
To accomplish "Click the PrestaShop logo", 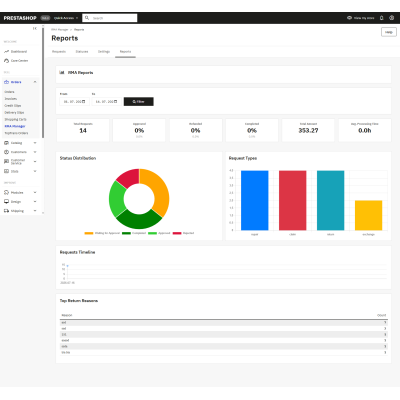I will (20, 18).
